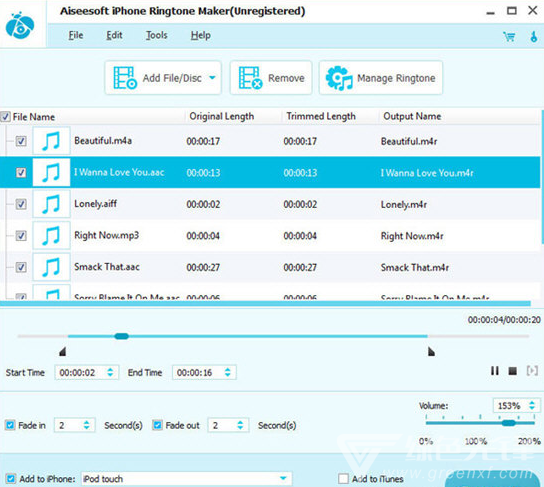Click the music note icon for Beautiful.m4a
Viewport: 544px width, 487px height.
coord(51,140)
